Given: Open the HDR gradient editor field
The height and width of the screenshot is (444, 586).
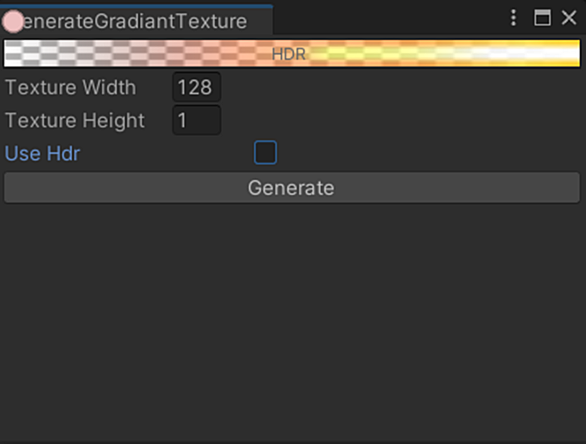Looking at the screenshot, I should [x=292, y=53].
